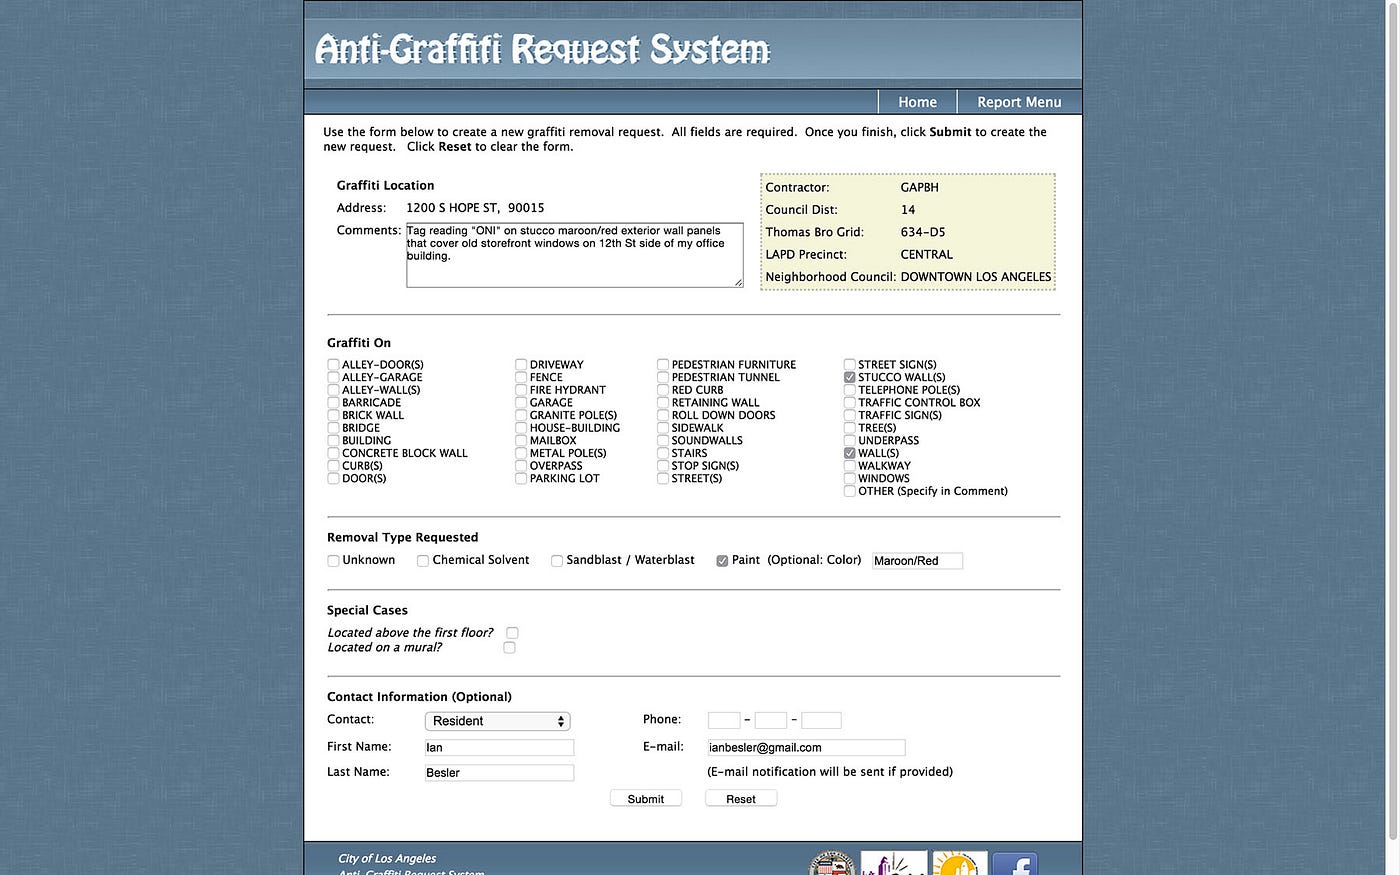Check OTHER (Specify in Comment) checkbox
The image size is (1400, 875).
coord(849,491)
